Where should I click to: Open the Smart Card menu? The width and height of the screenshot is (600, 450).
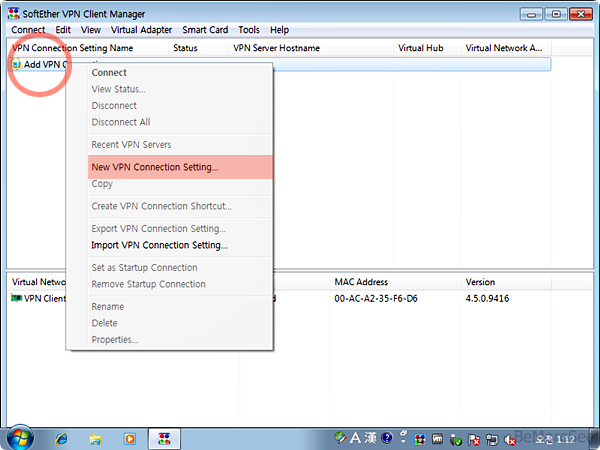[205, 30]
